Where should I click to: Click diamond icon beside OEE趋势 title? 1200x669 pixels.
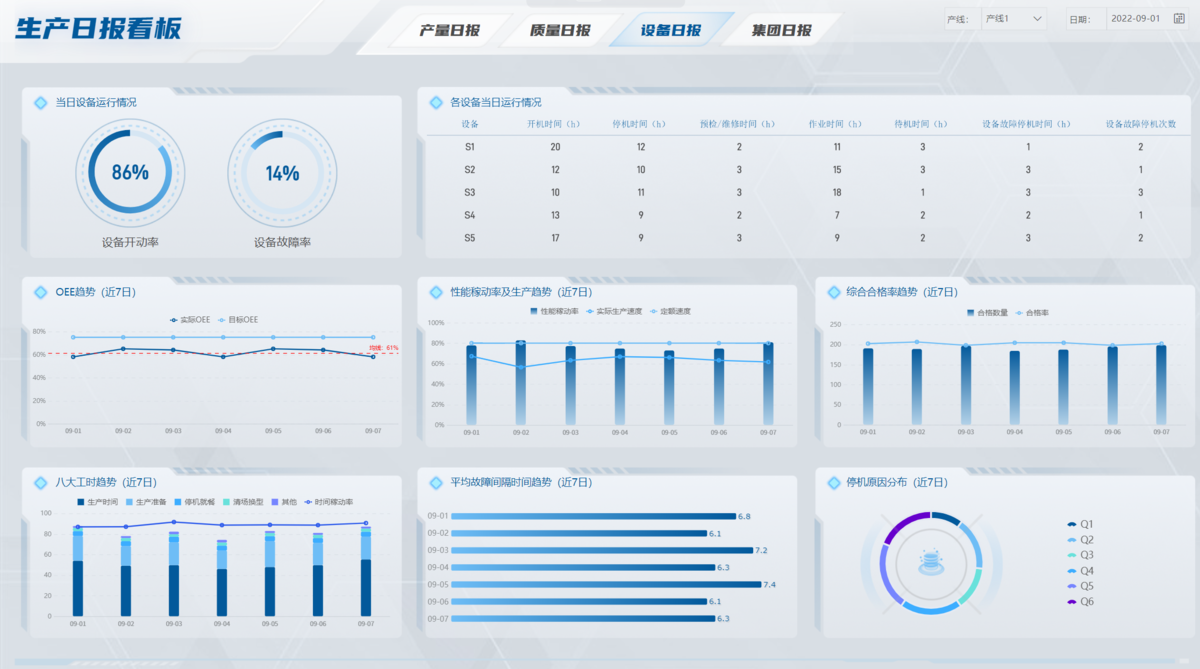click(41, 292)
